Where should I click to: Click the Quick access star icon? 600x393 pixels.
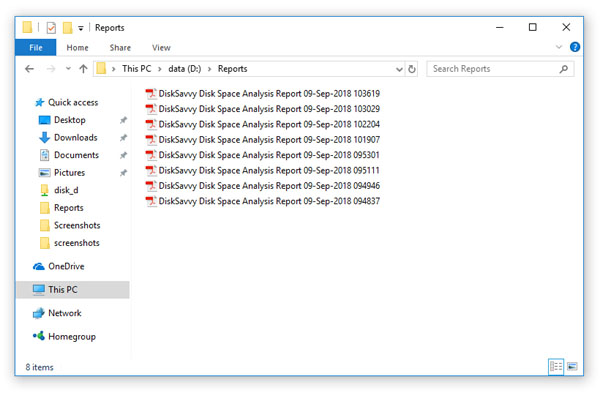point(39,102)
